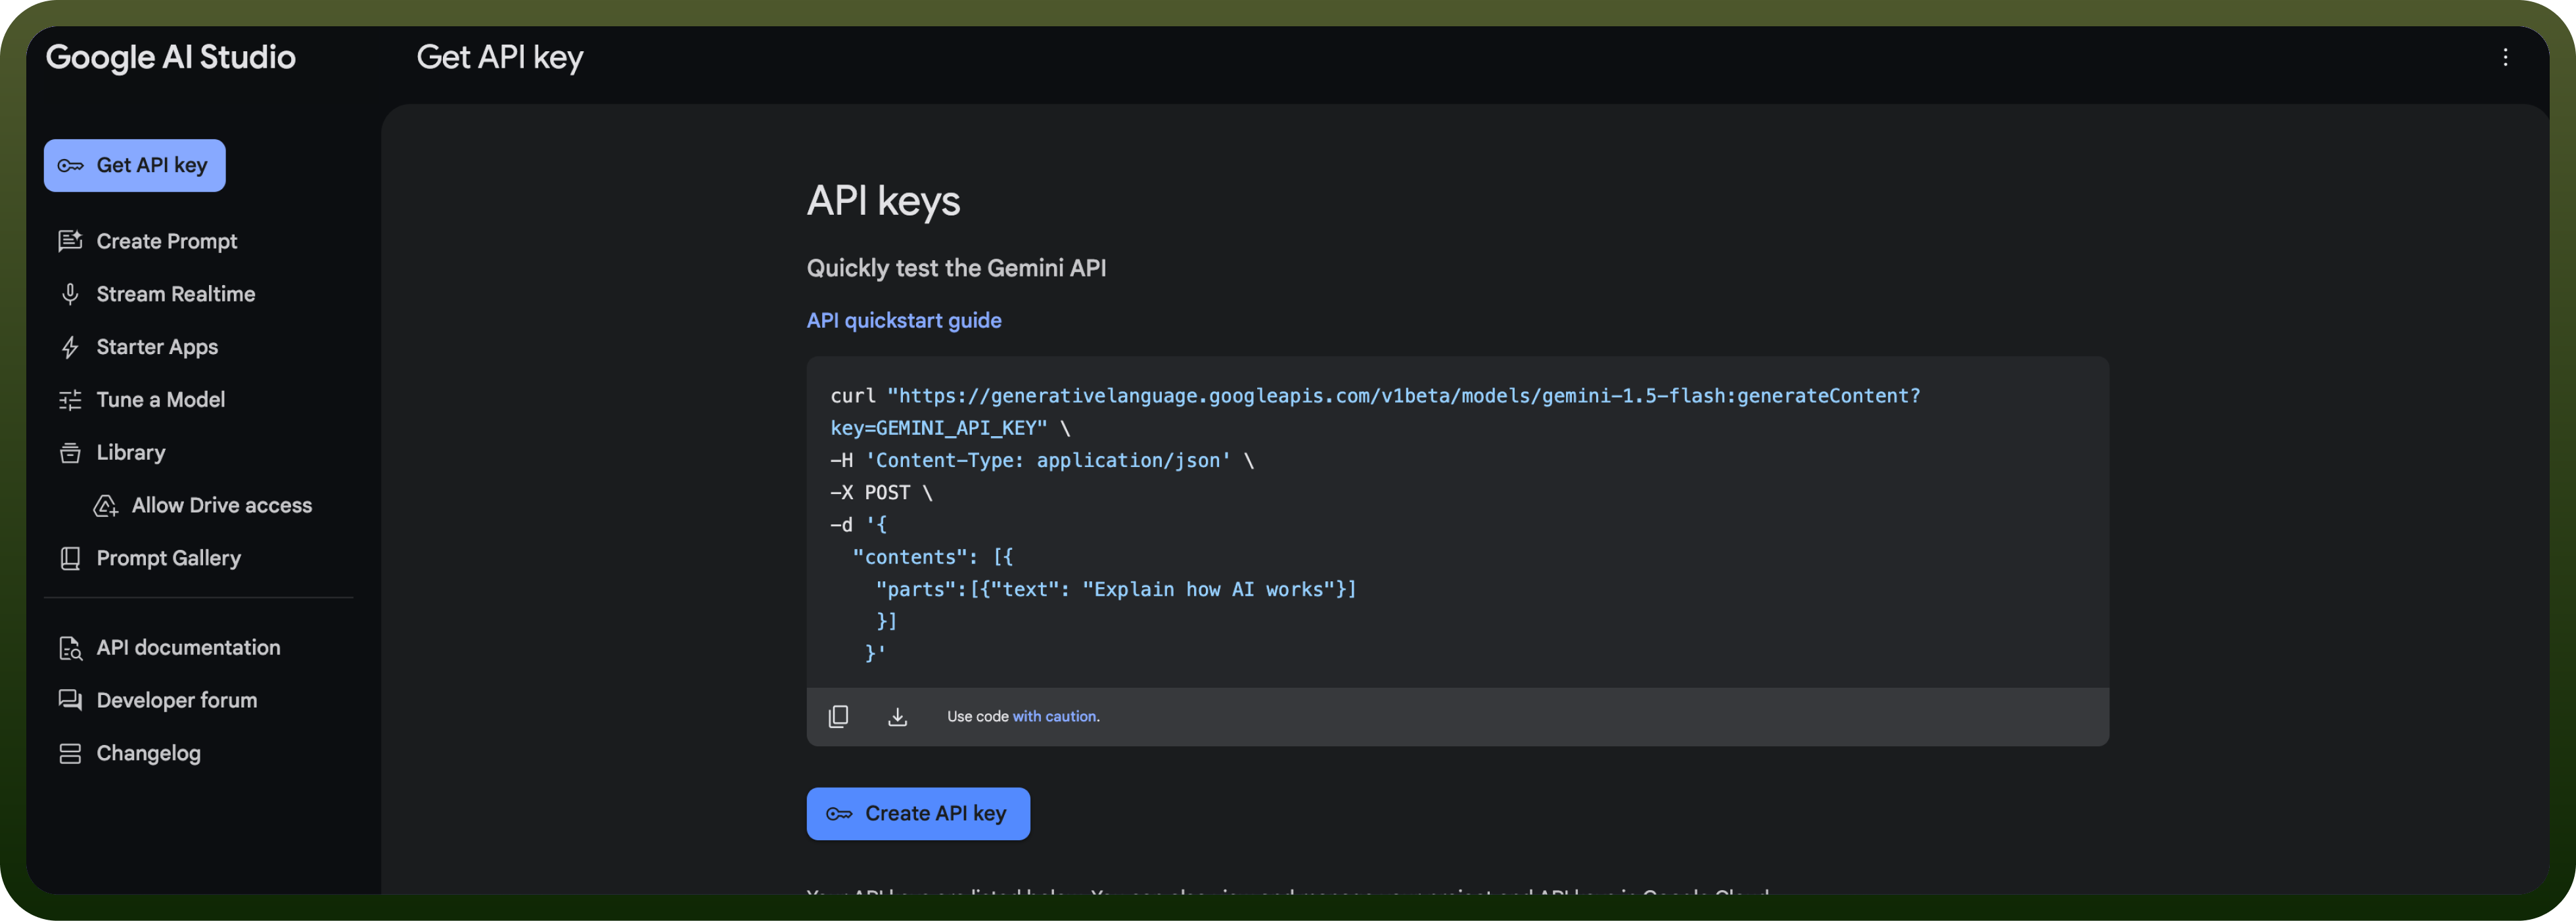Click the Get API key page title
2576x921 pixels.
click(500, 57)
